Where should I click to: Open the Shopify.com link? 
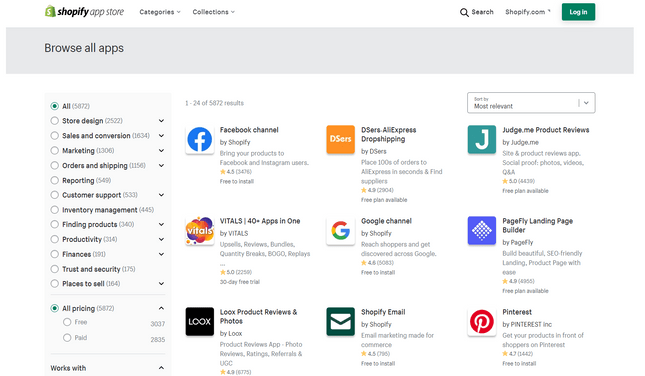(528, 12)
